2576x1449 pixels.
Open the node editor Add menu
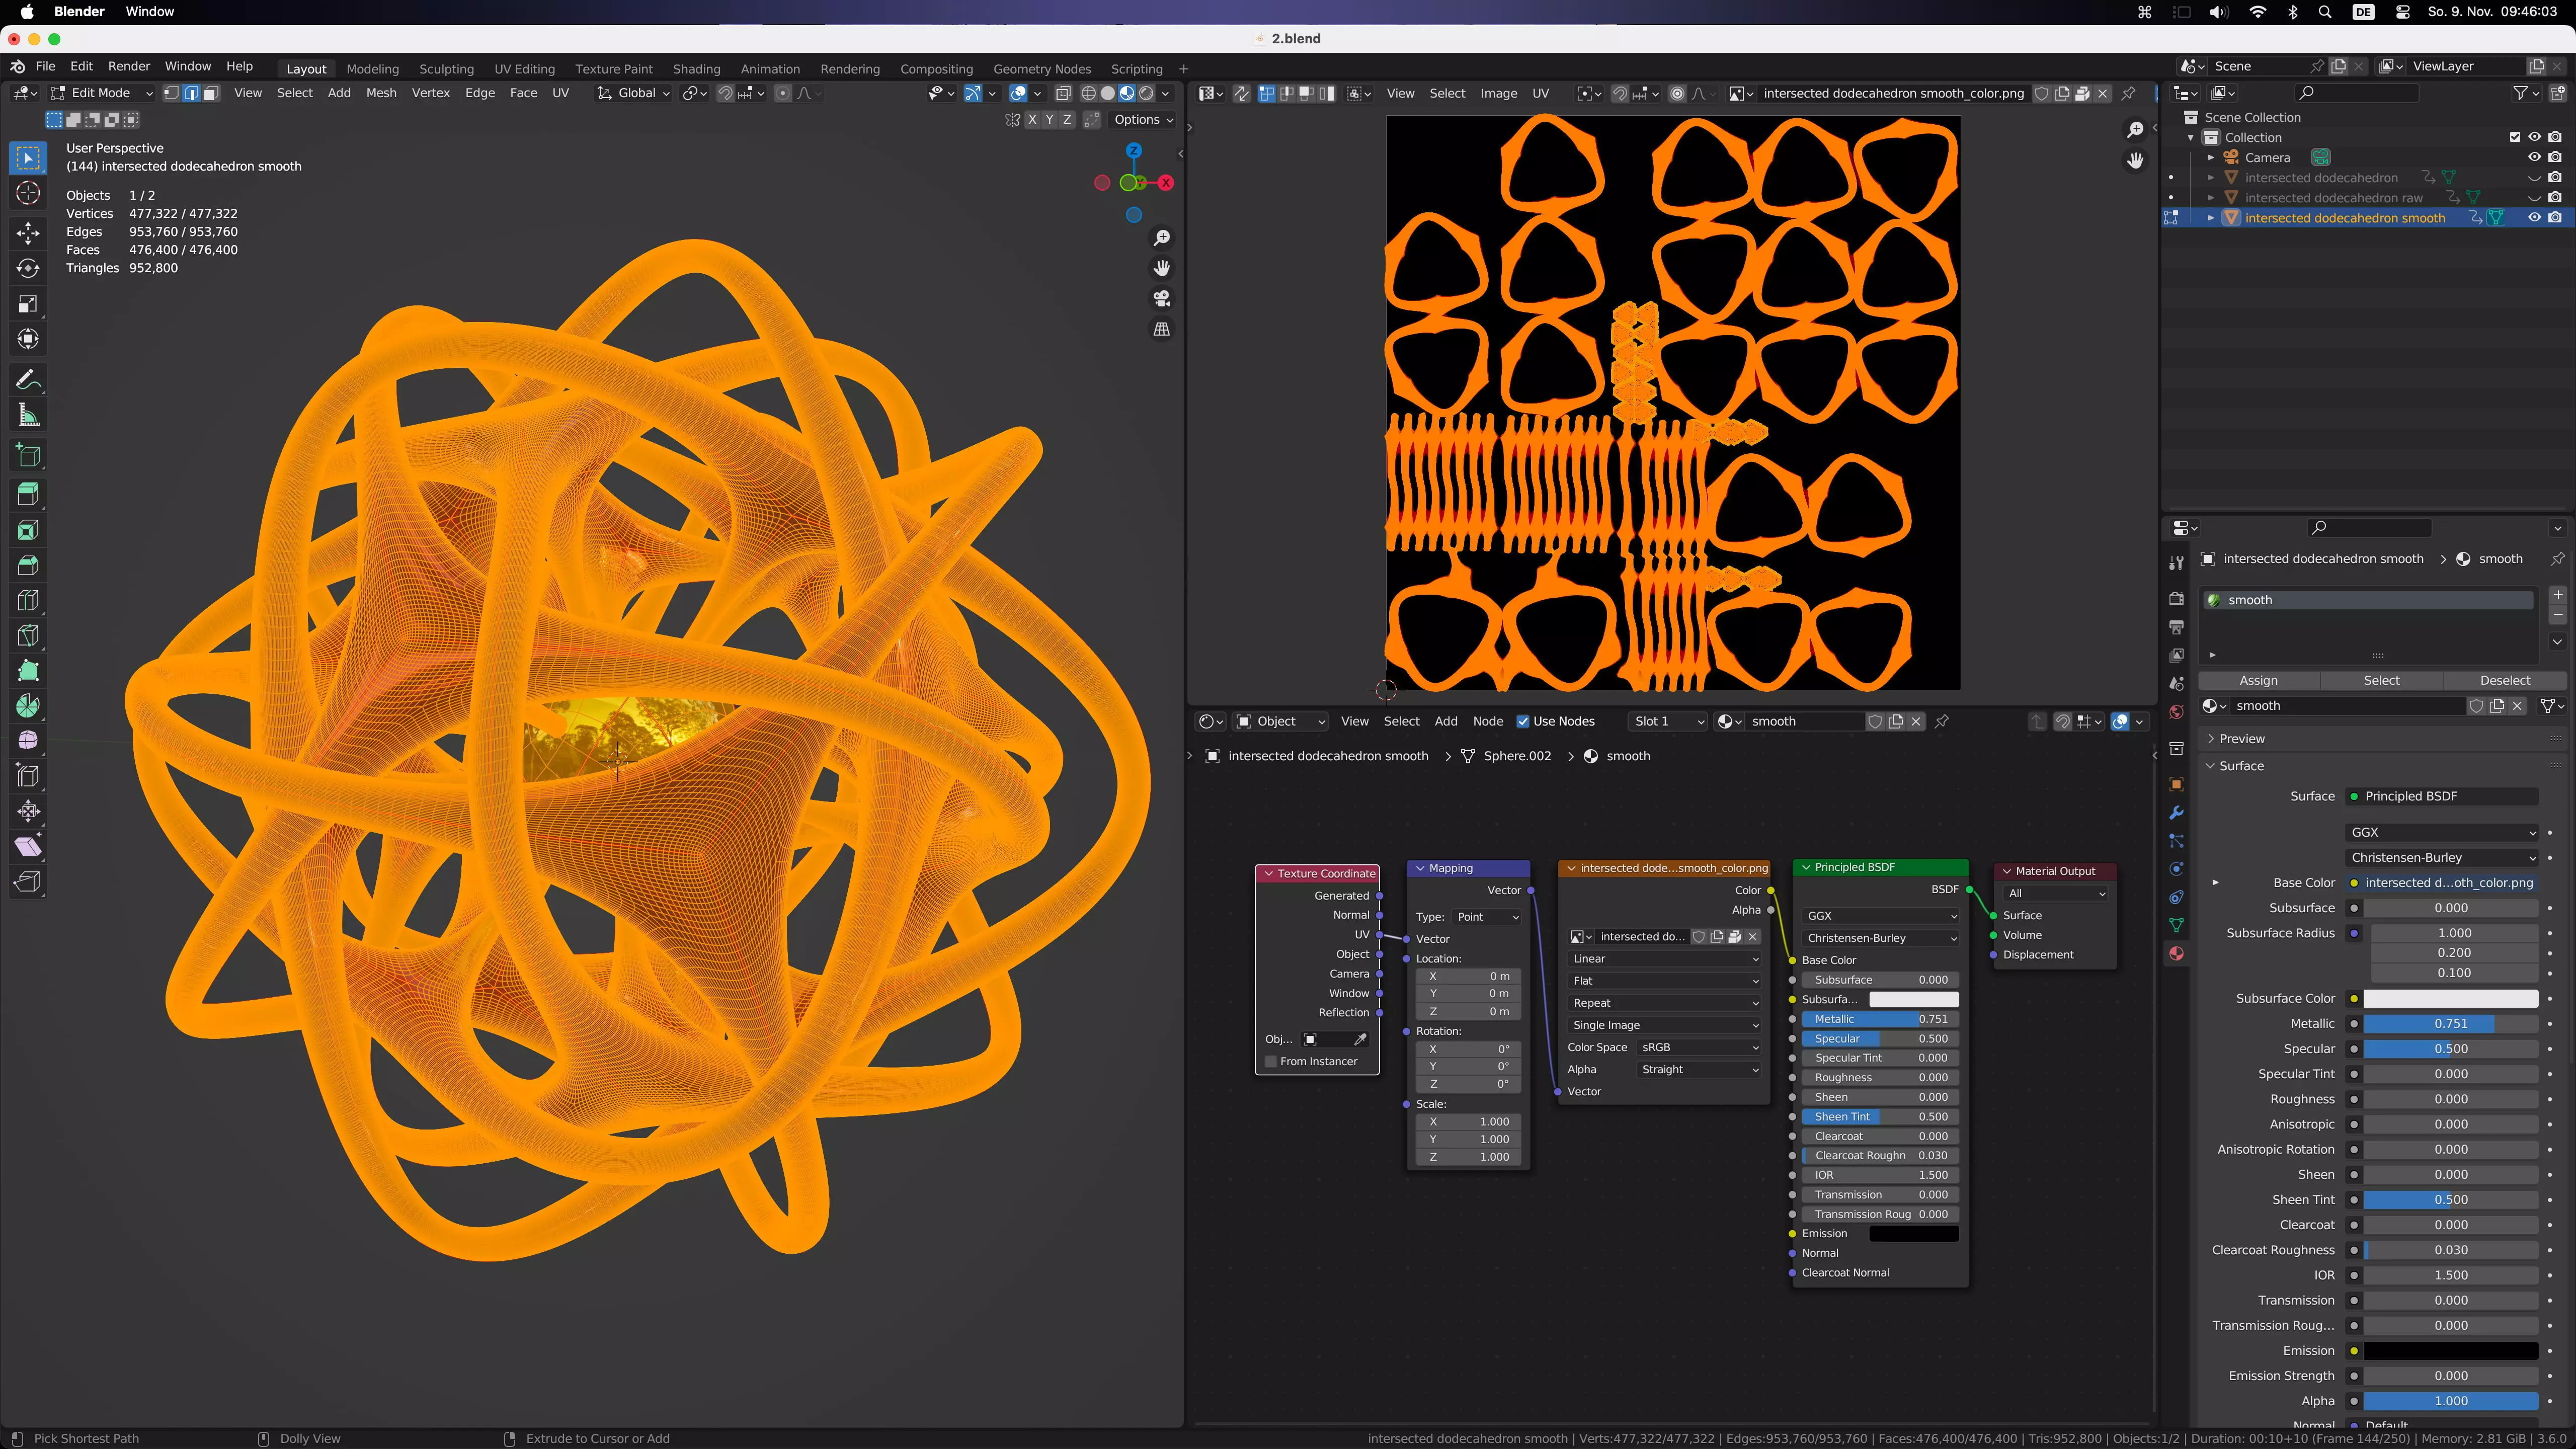pyautogui.click(x=1446, y=721)
